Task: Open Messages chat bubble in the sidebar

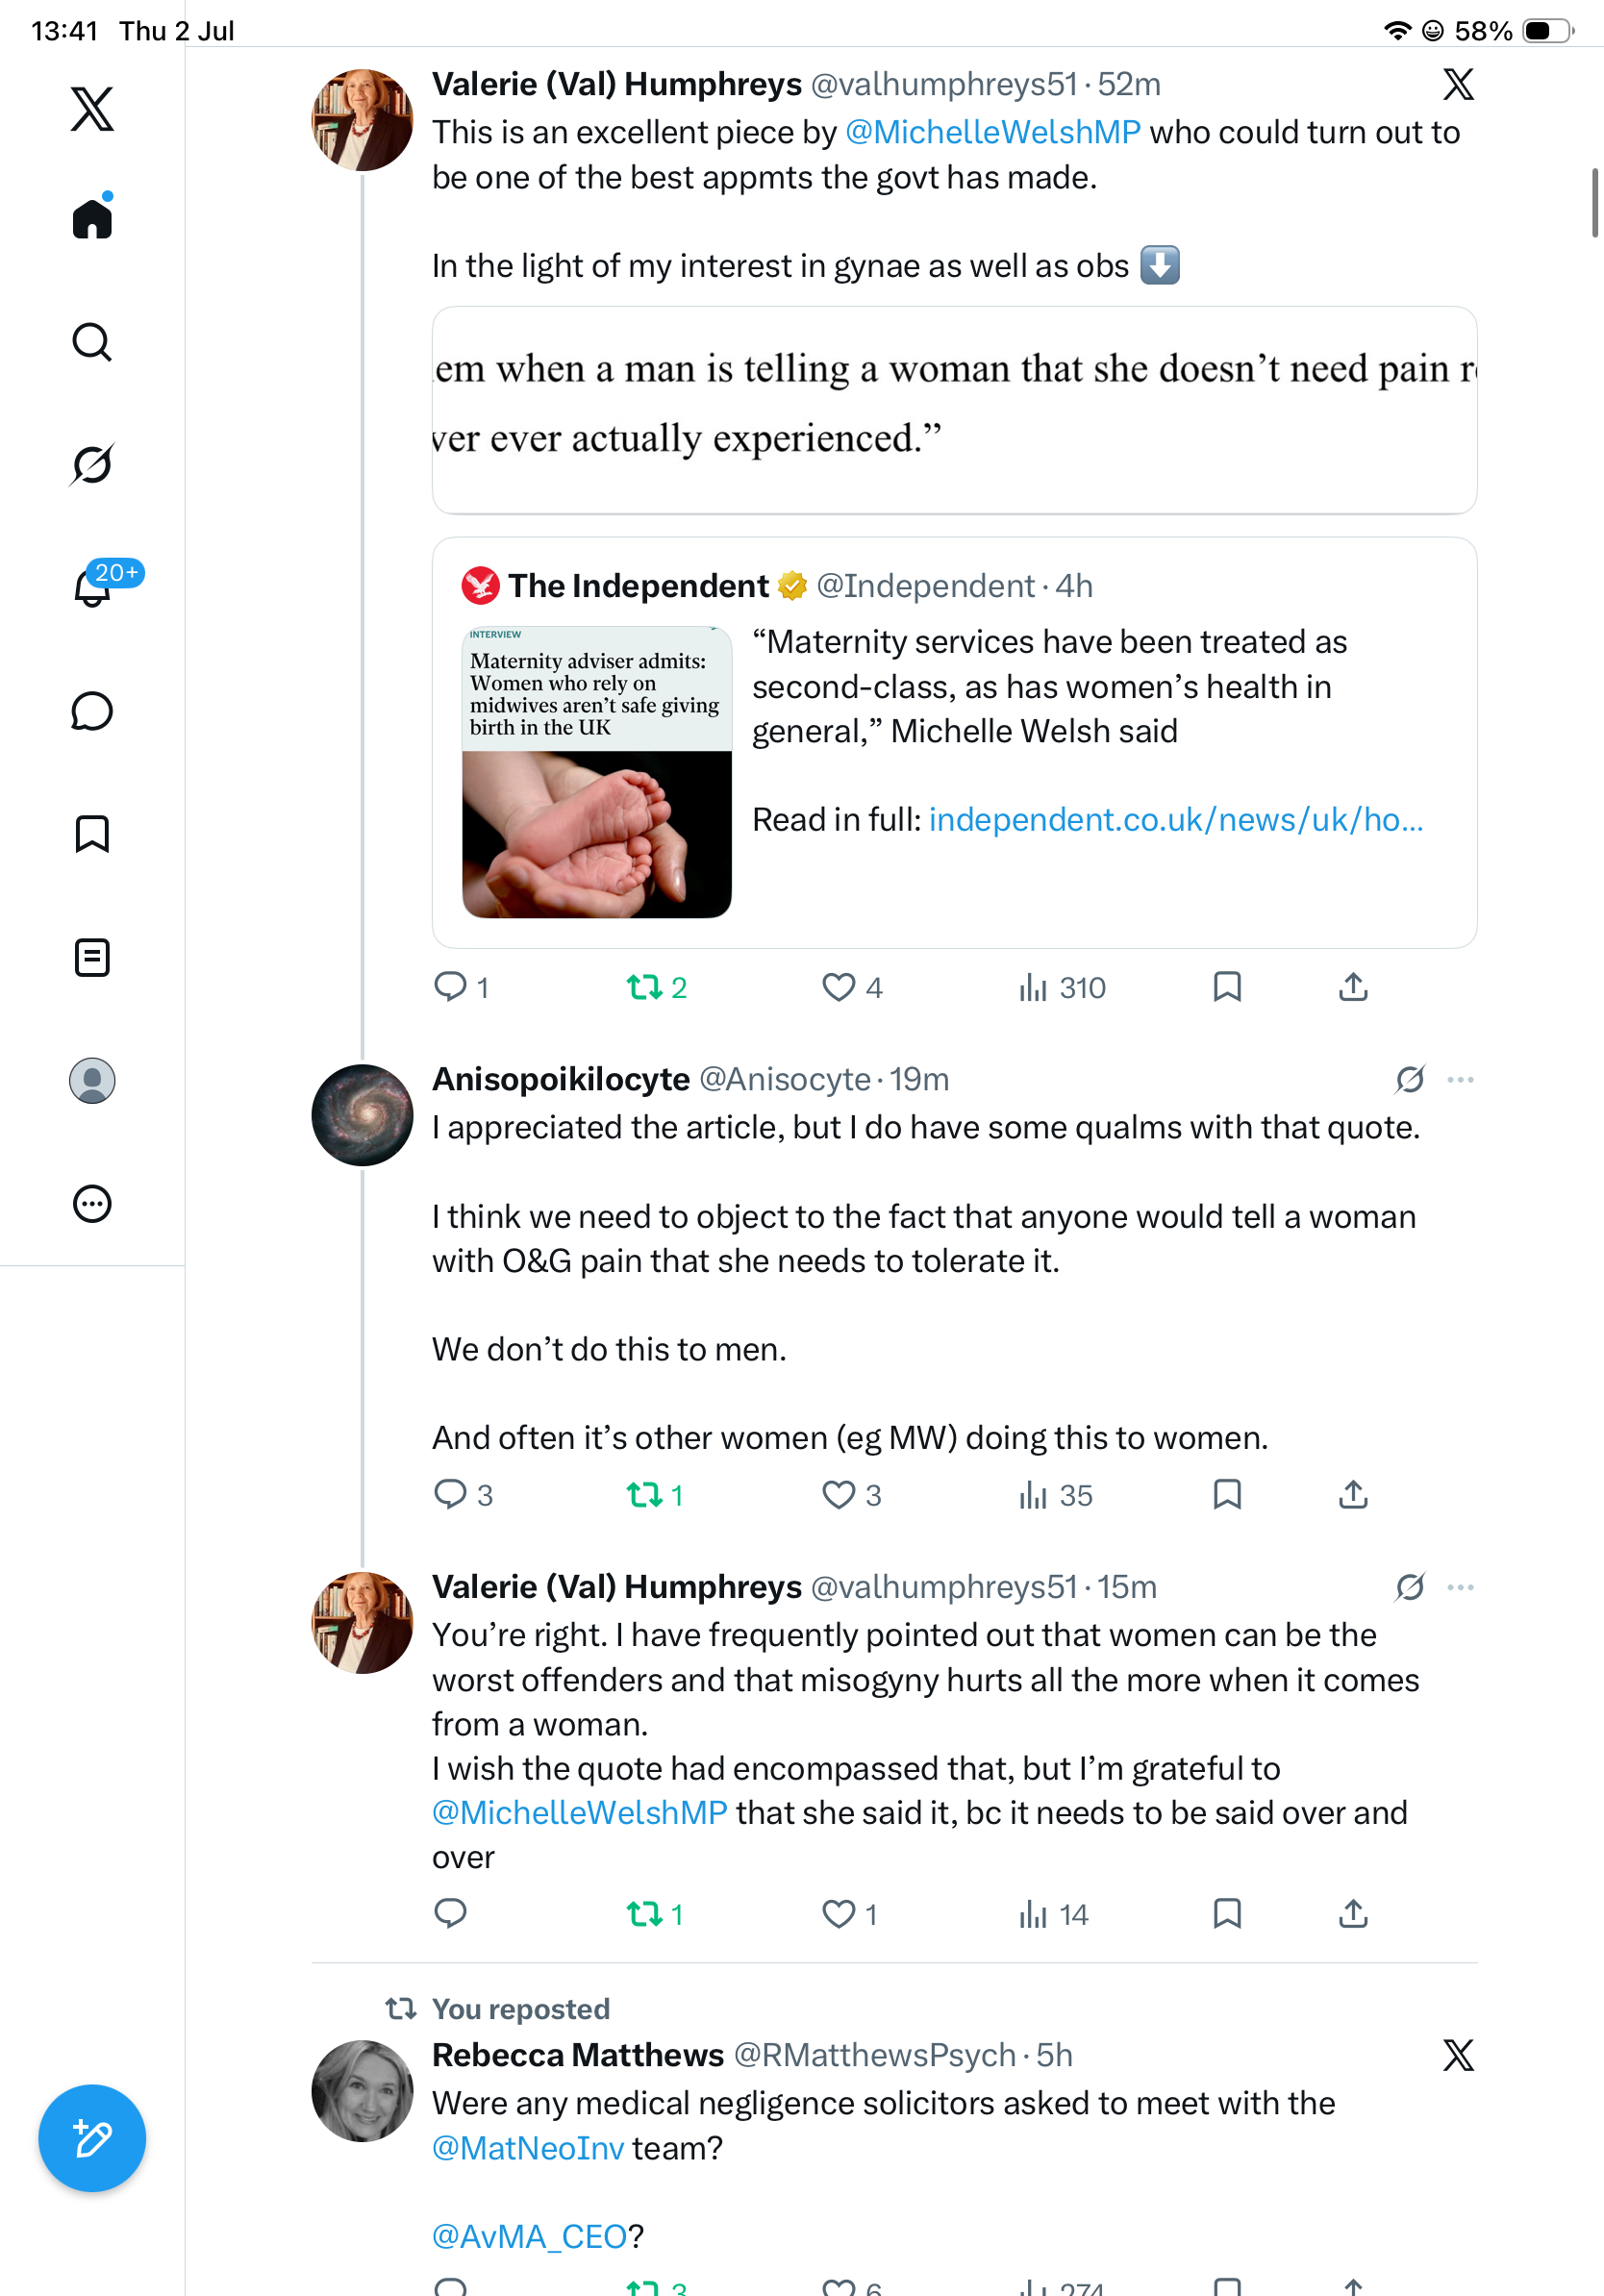Action: [92, 711]
